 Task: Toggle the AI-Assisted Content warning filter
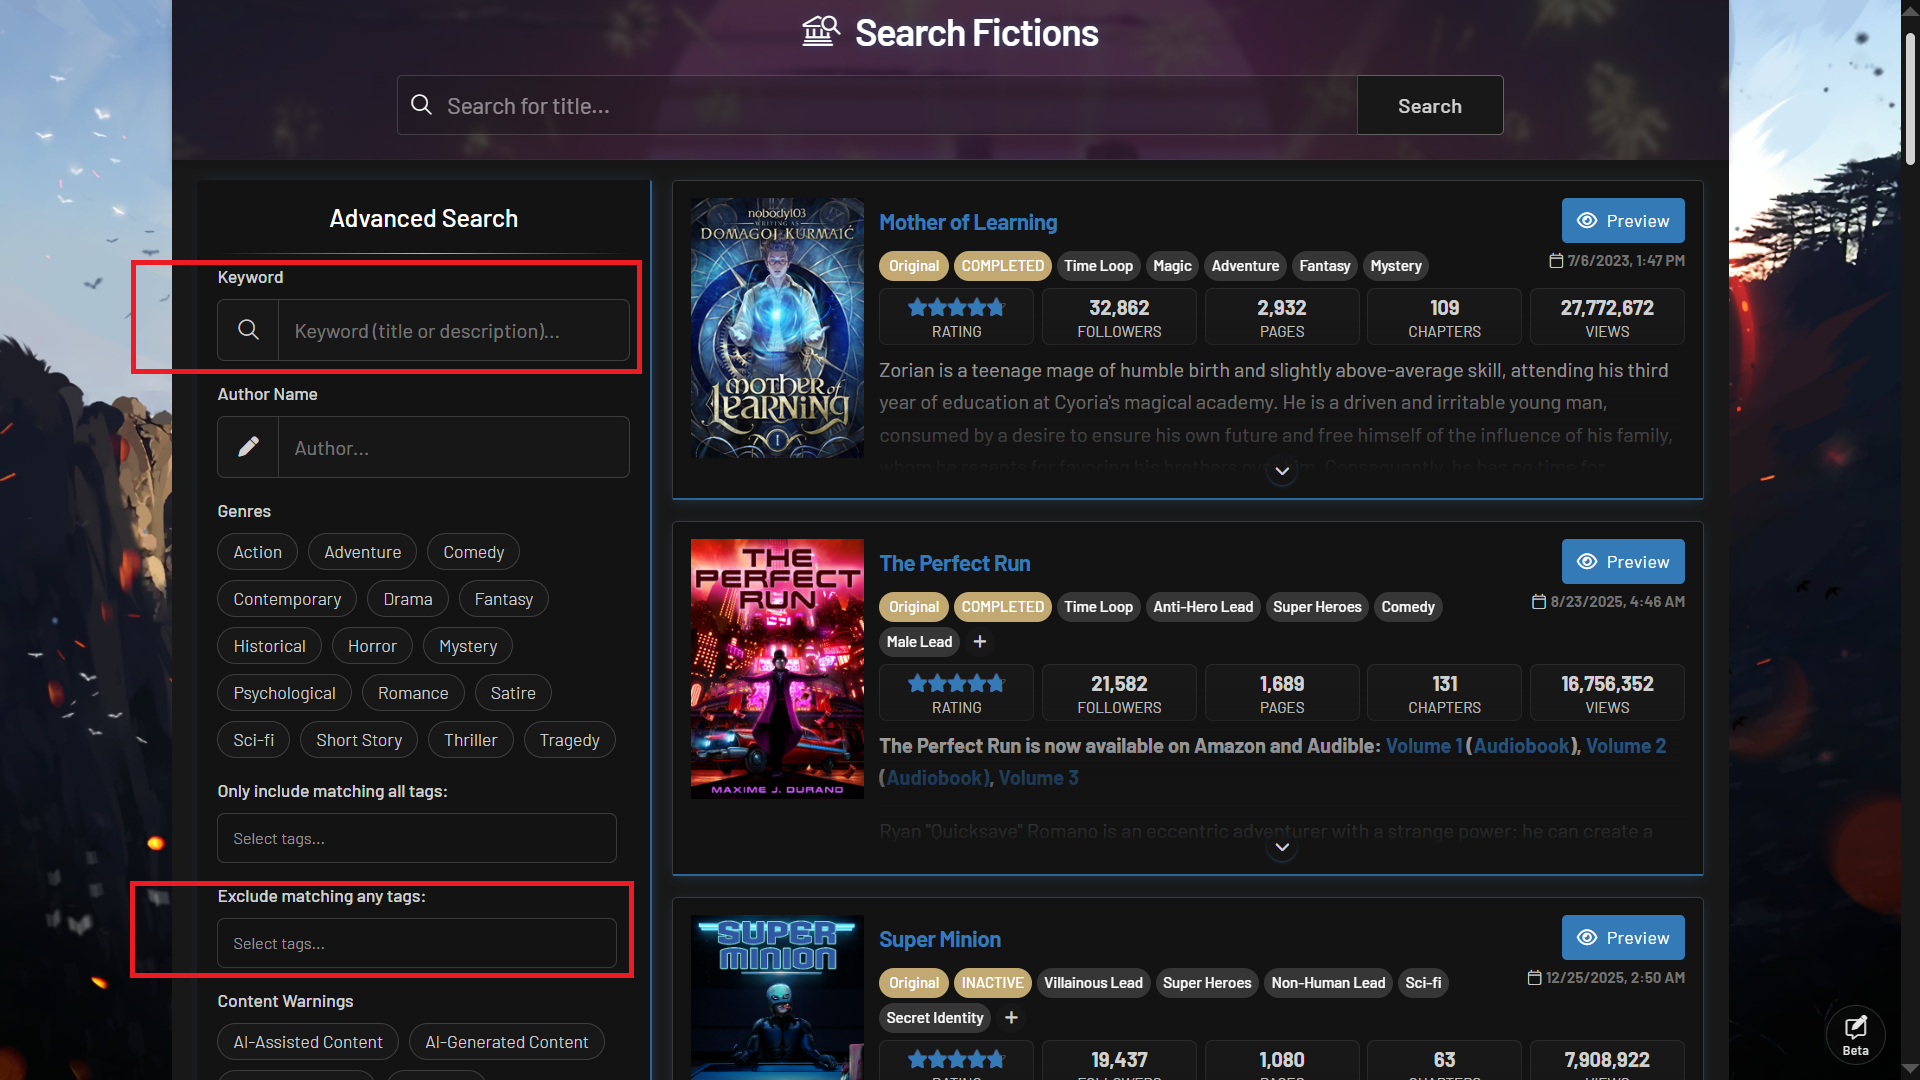[x=308, y=1042]
